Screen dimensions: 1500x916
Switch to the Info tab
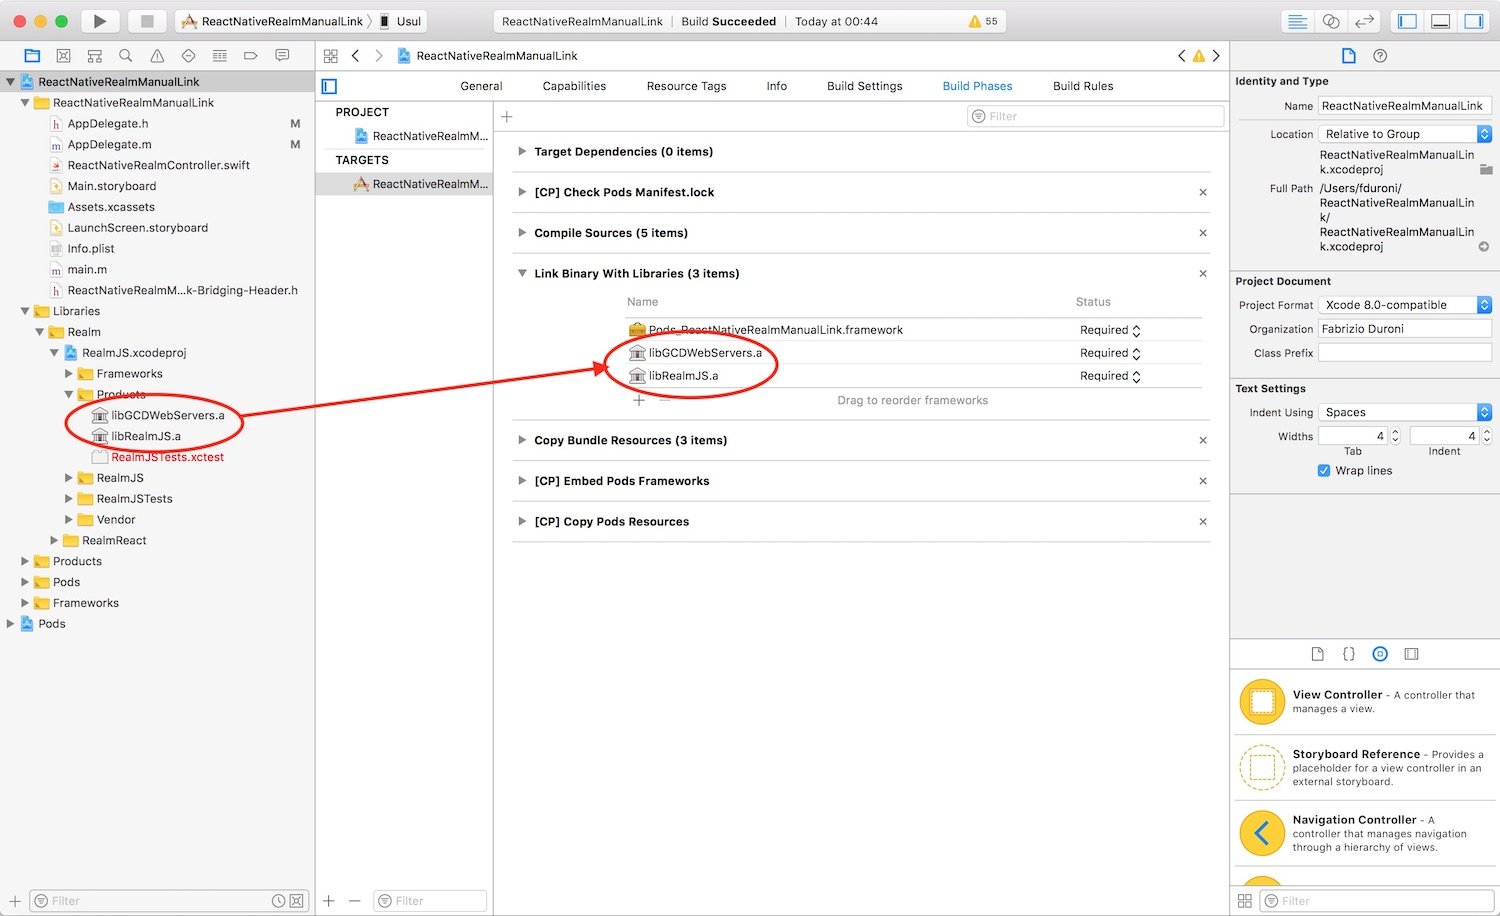coord(777,86)
